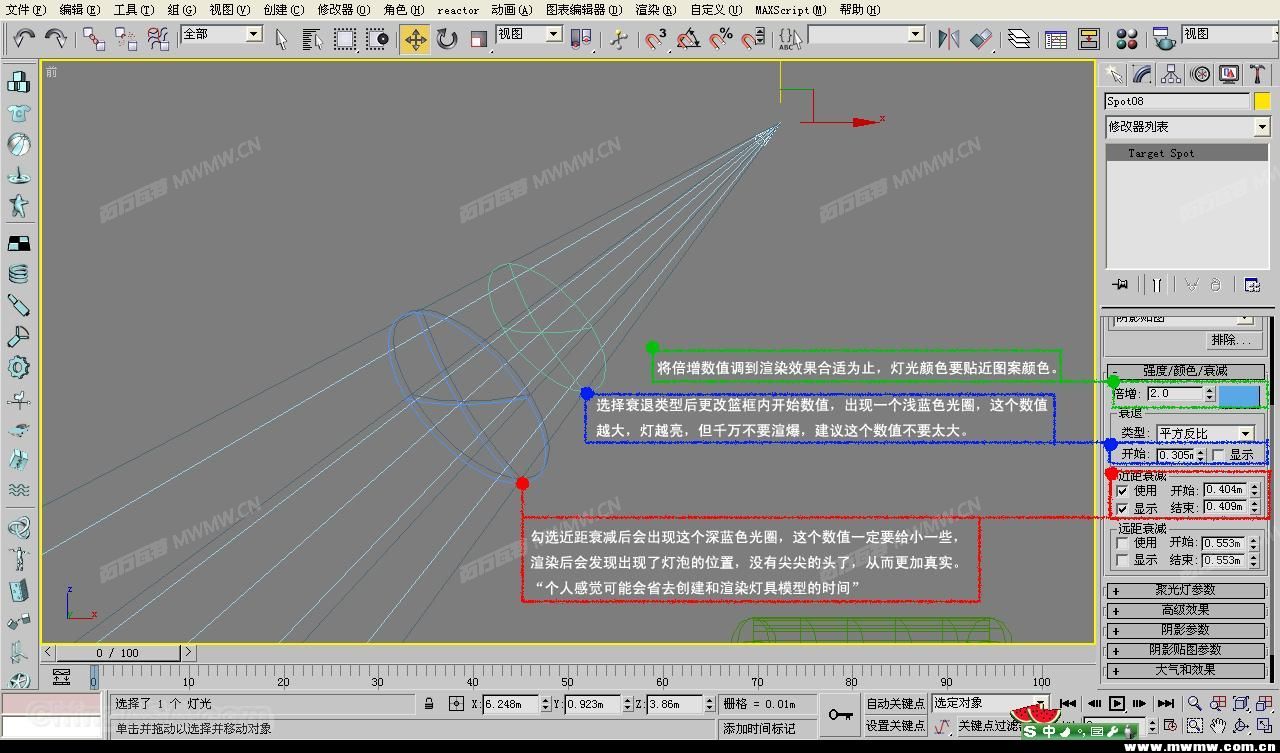
Task: Open the 视图 reference coordinate dropdown
Action: pos(529,34)
